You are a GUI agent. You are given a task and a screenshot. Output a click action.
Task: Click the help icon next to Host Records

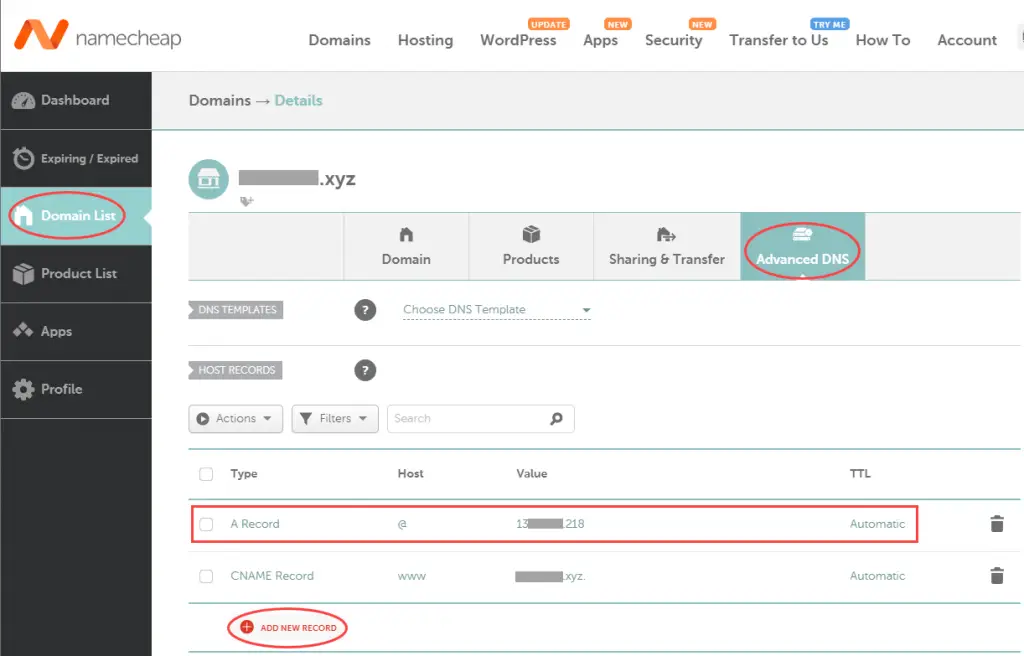[x=365, y=370]
